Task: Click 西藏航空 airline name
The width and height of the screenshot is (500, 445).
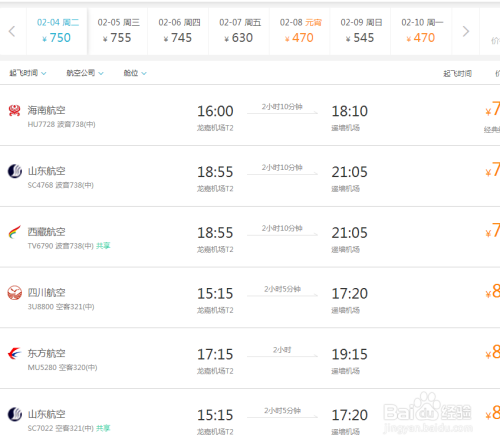Action: [x=46, y=232]
